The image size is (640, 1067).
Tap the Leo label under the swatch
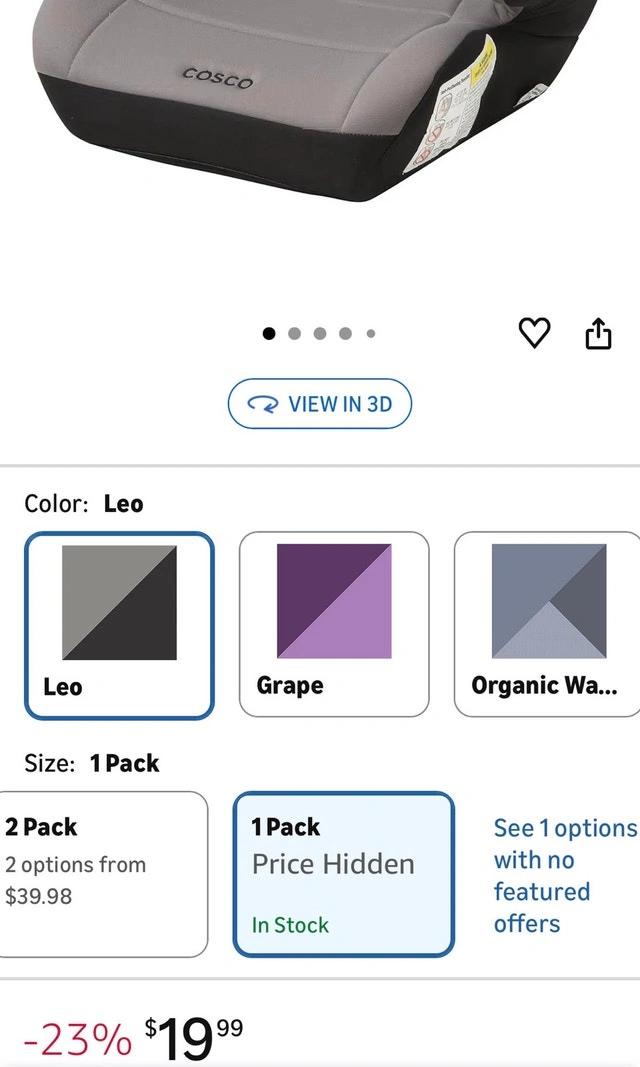click(x=63, y=687)
